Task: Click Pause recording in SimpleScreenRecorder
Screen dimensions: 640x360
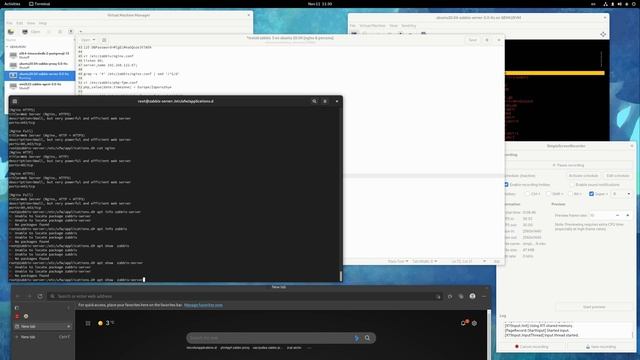Action: (x=568, y=165)
